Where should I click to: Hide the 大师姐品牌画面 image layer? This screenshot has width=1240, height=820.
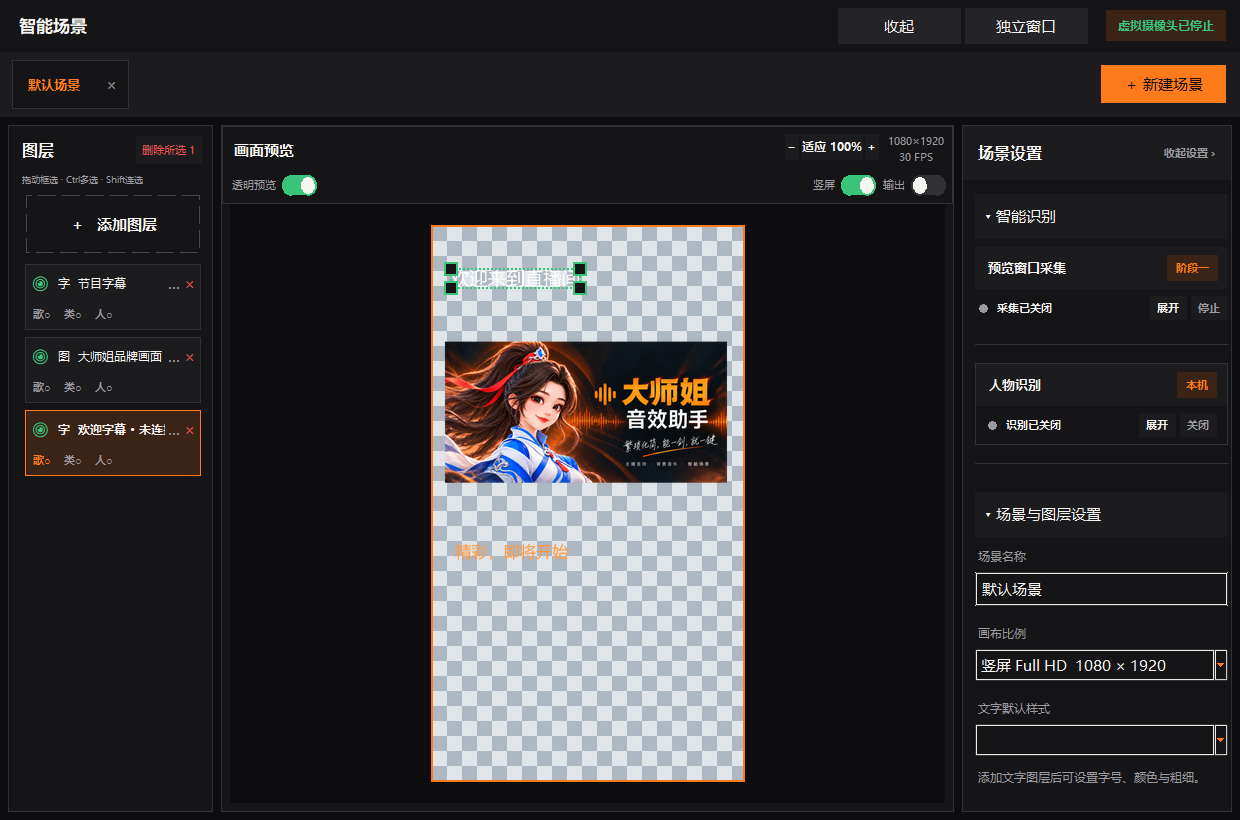(x=40, y=357)
